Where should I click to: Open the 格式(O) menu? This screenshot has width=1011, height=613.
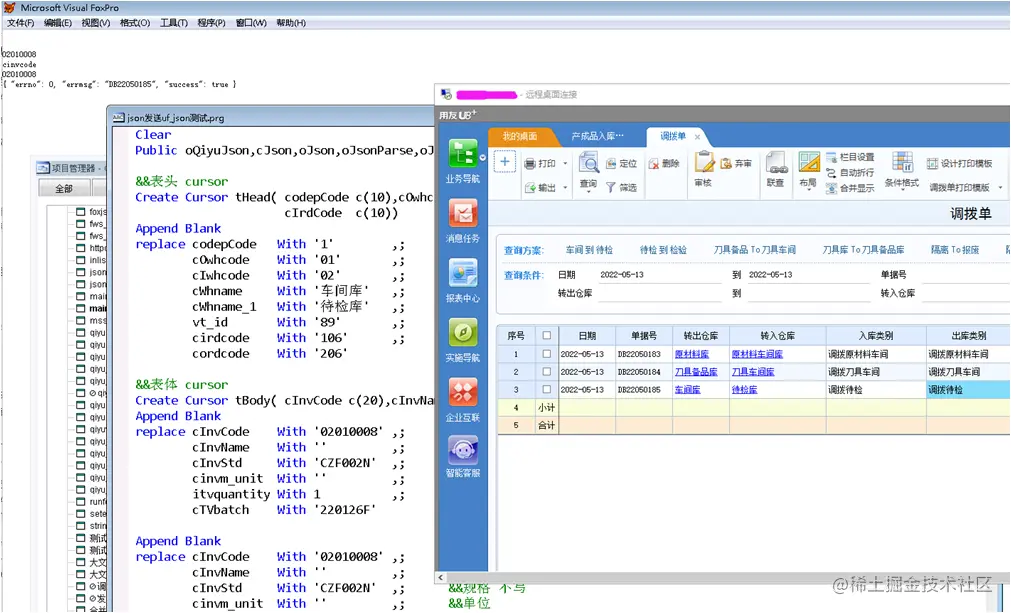(135, 23)
